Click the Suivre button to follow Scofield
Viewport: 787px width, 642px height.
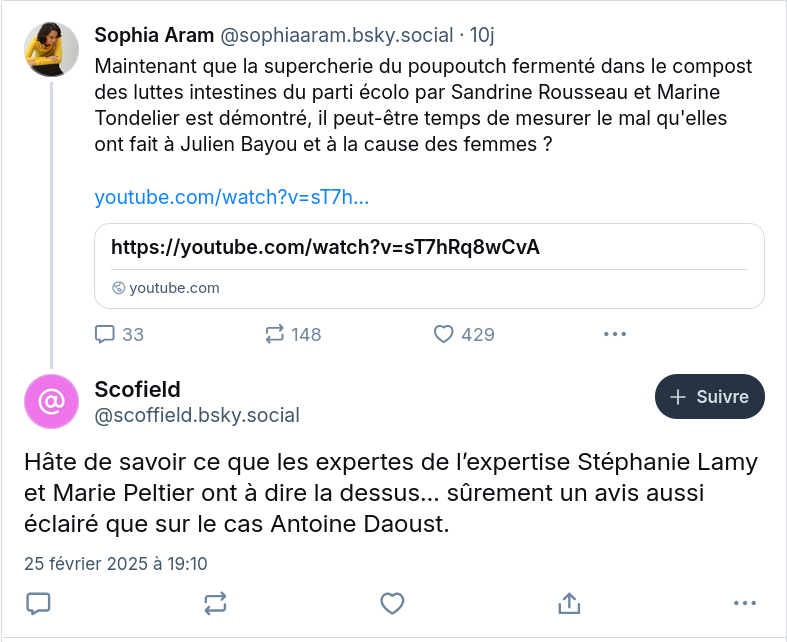click(x=709, y=397)
